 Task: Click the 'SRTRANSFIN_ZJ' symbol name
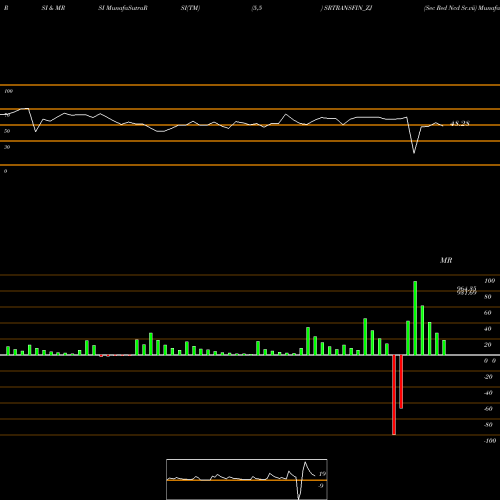(x=348, y=8)
